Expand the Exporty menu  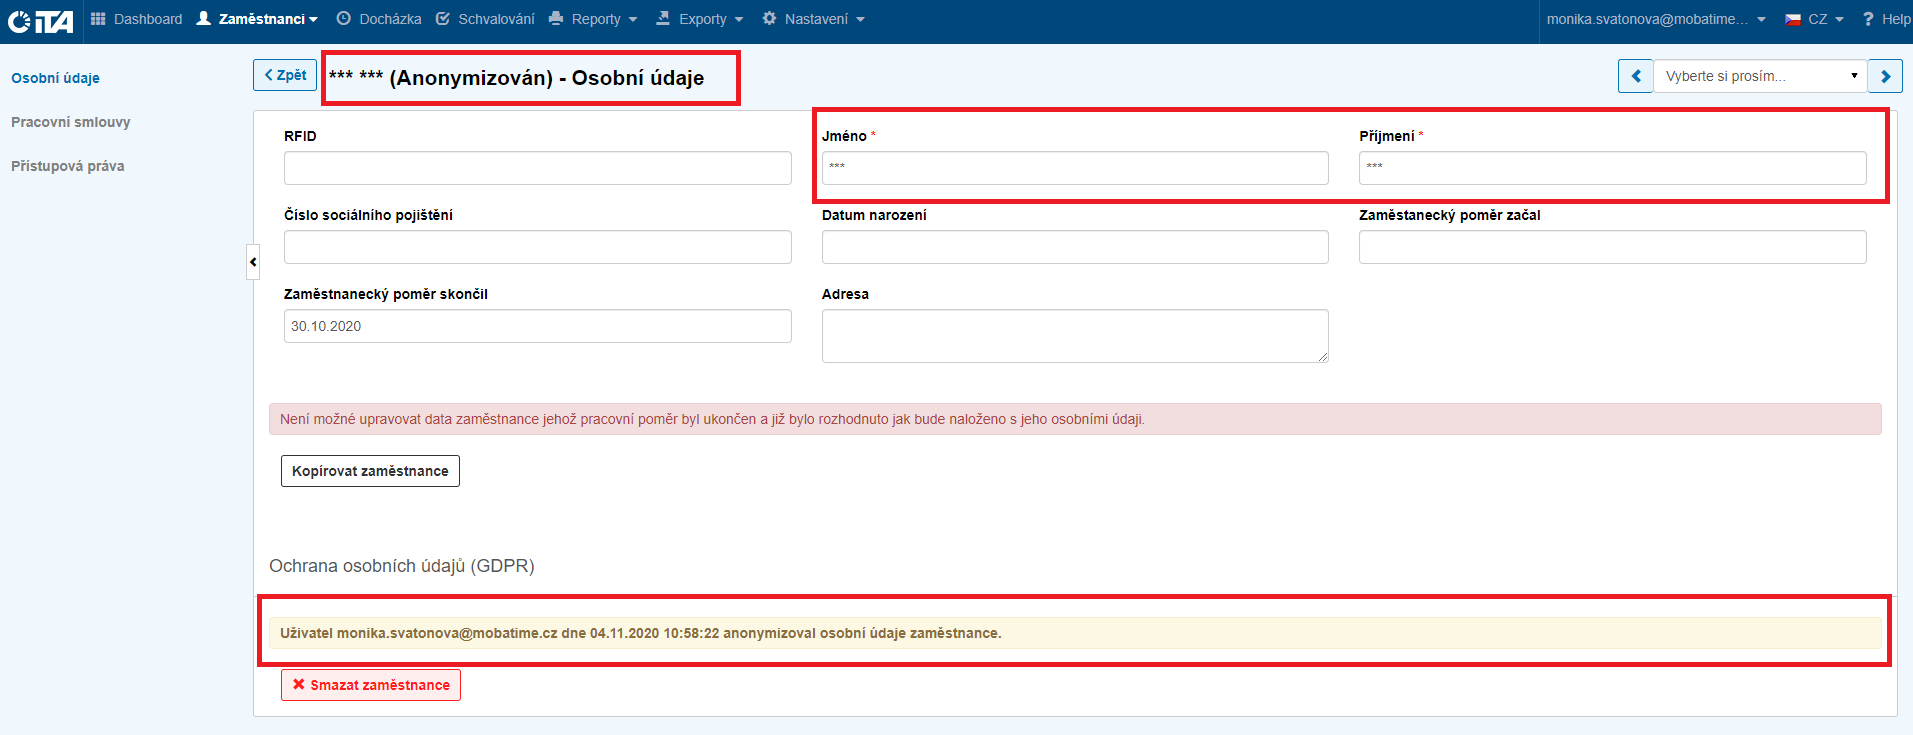click(x=700, y=19)
